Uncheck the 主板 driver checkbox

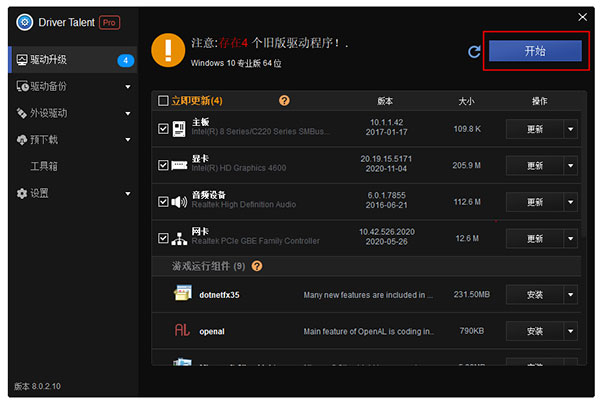(x=163, y=128)
